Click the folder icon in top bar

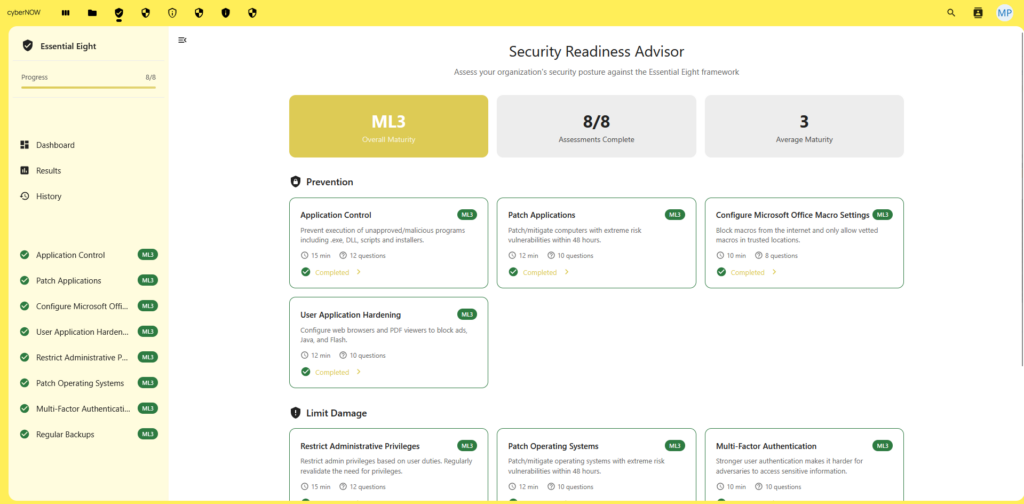pos(93,13)
